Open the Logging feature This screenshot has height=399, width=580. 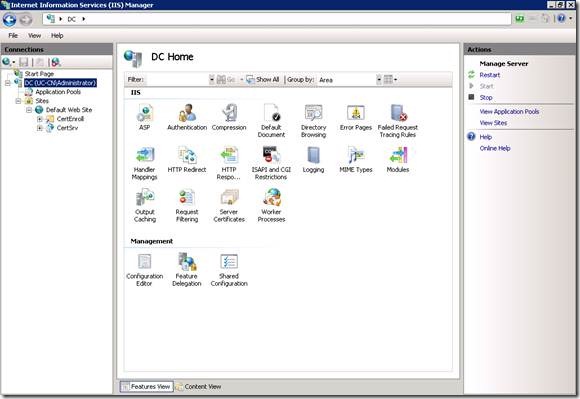click(x=313, y=159)
